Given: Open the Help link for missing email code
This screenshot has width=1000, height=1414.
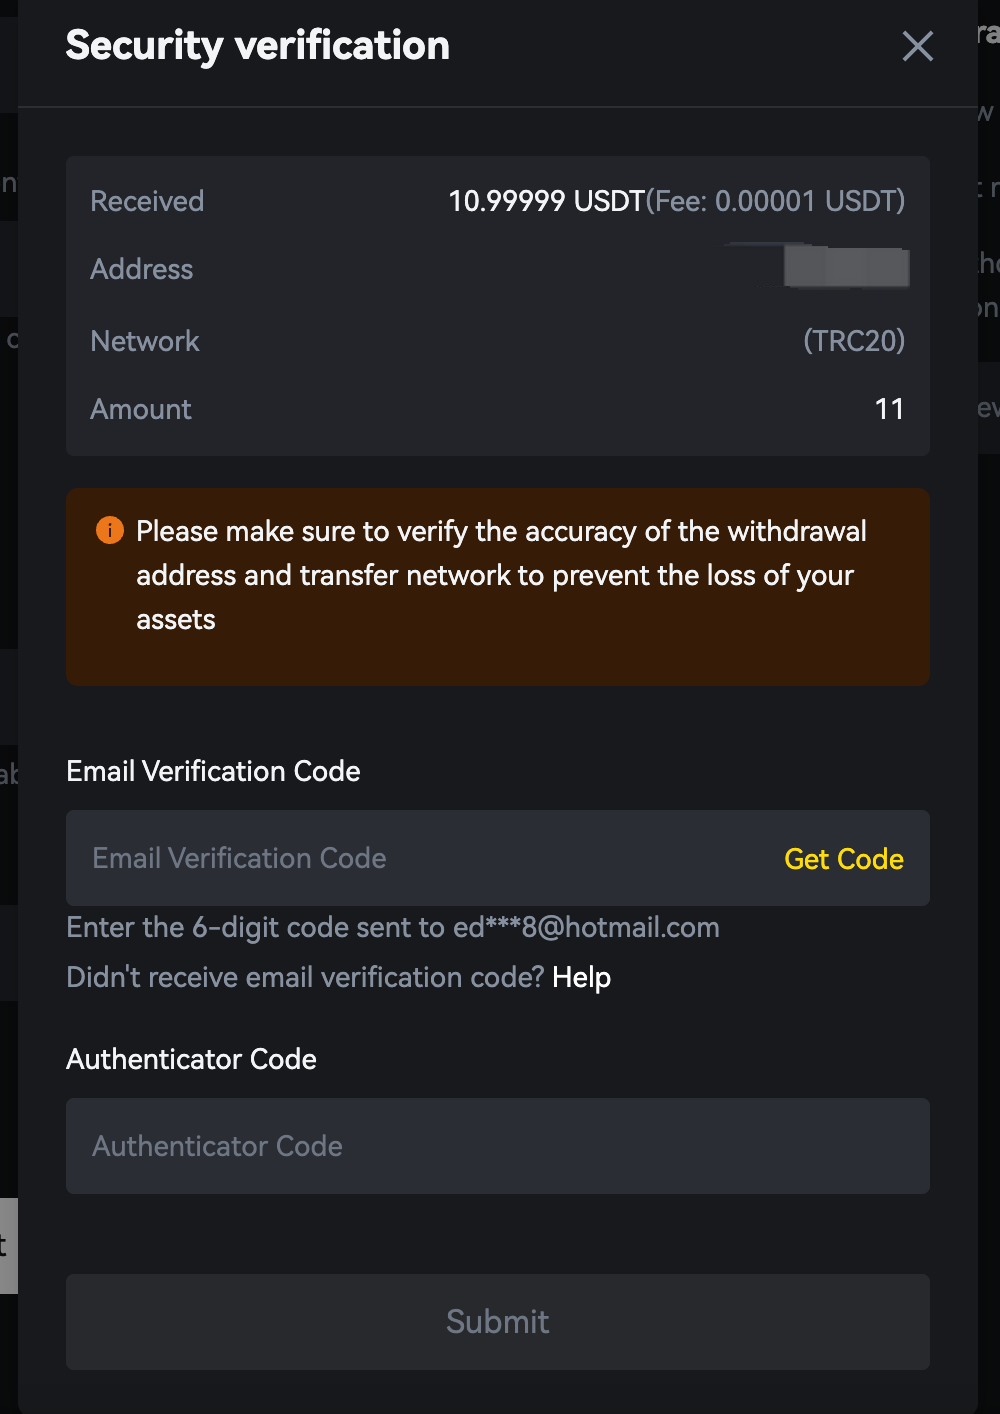Looking at the screenshot, I should pos(581,977).
